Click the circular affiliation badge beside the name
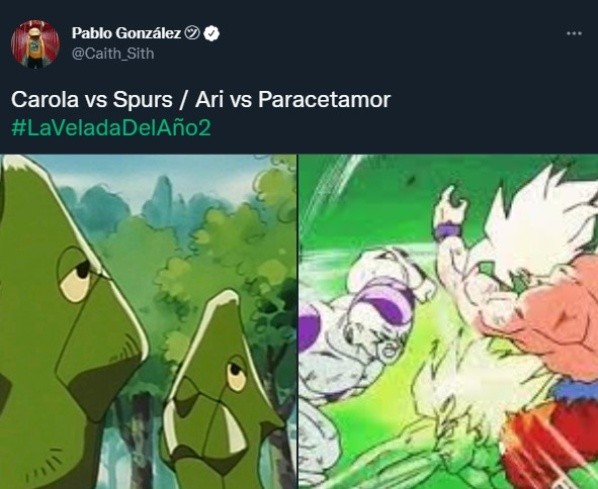The image size is (598, 489). tap(192, 34)
